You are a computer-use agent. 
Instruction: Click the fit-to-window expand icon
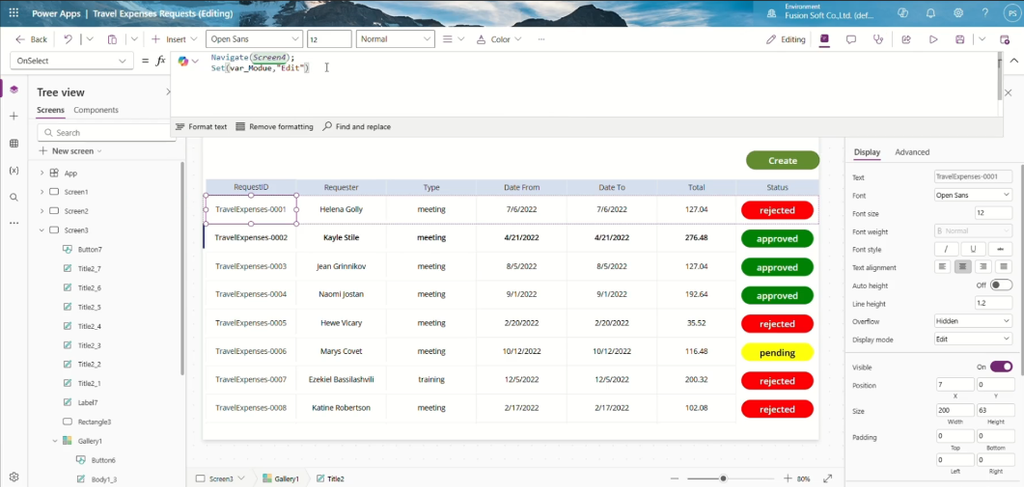point(827,479)
